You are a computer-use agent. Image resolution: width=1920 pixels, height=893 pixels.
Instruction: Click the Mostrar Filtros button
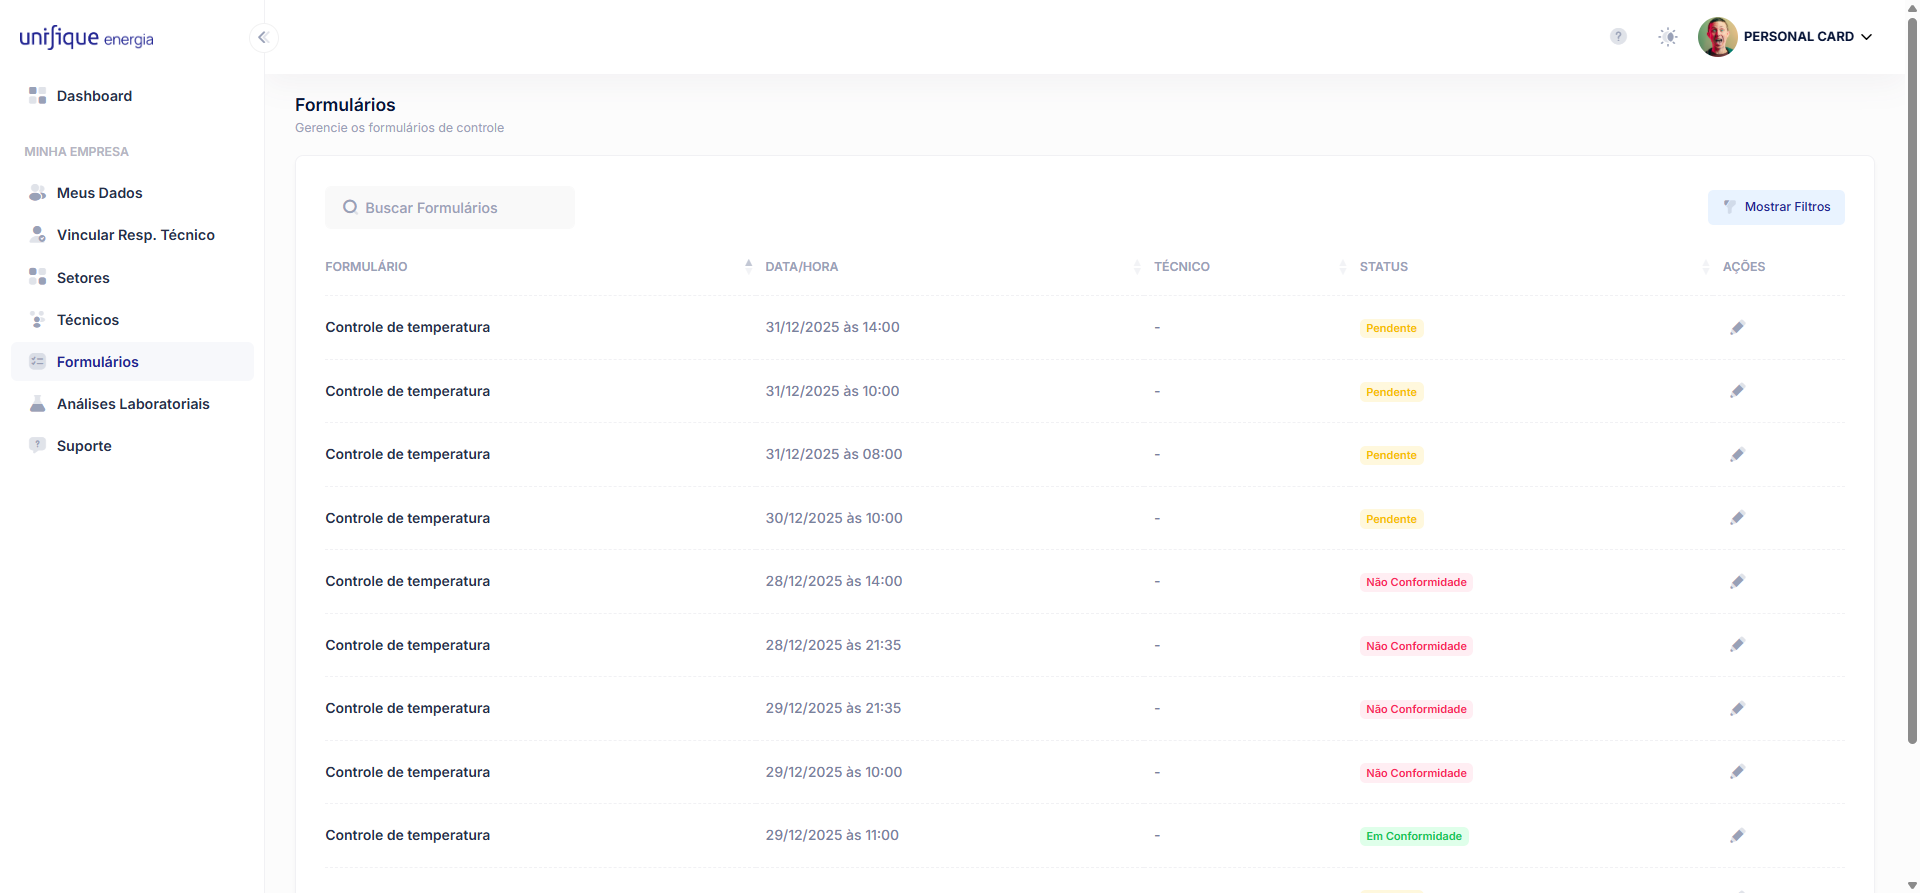point(1776,207)
